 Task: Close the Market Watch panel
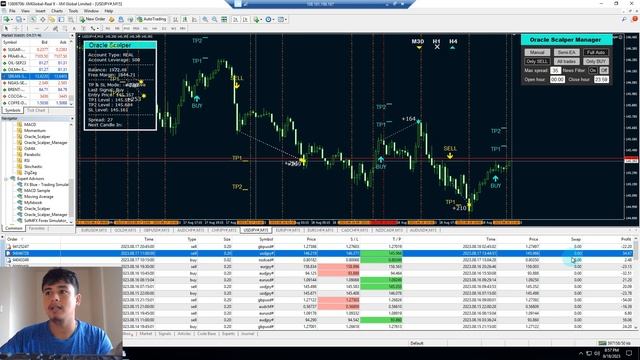pos(72,36)
